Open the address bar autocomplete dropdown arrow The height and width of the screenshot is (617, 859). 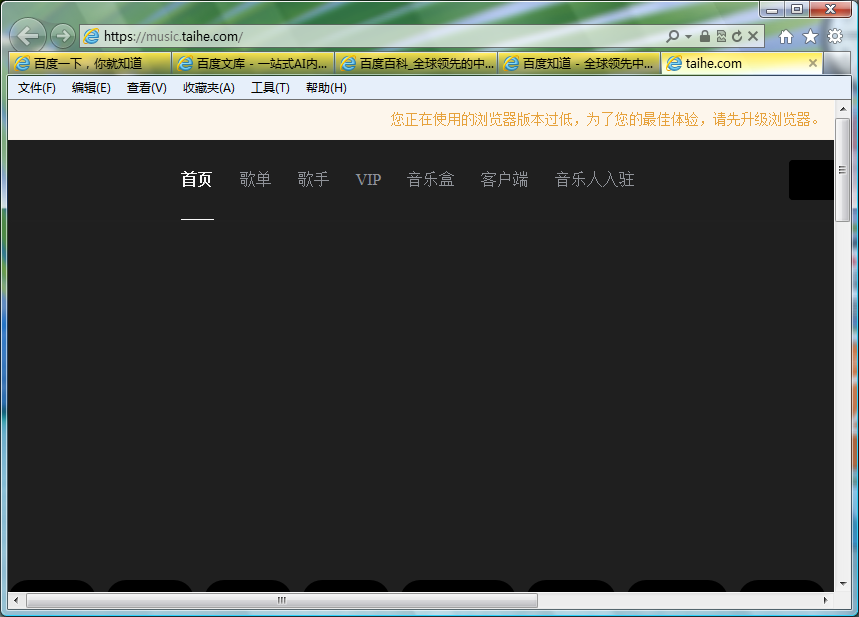[x=689, y=36]
